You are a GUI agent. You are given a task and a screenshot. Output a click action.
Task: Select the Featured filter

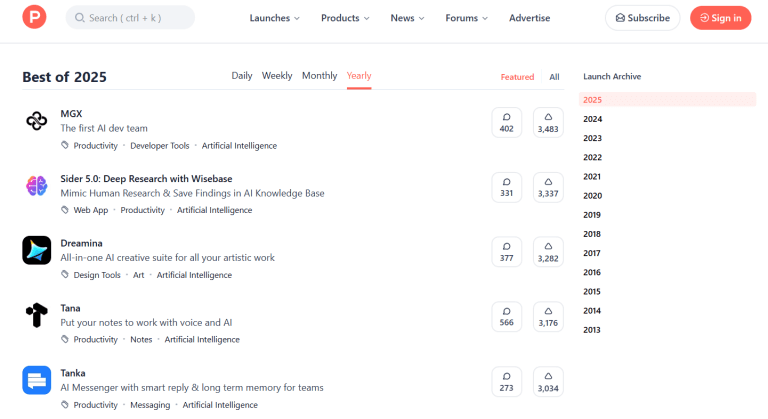pyautogui.click(x=517, y=77)
